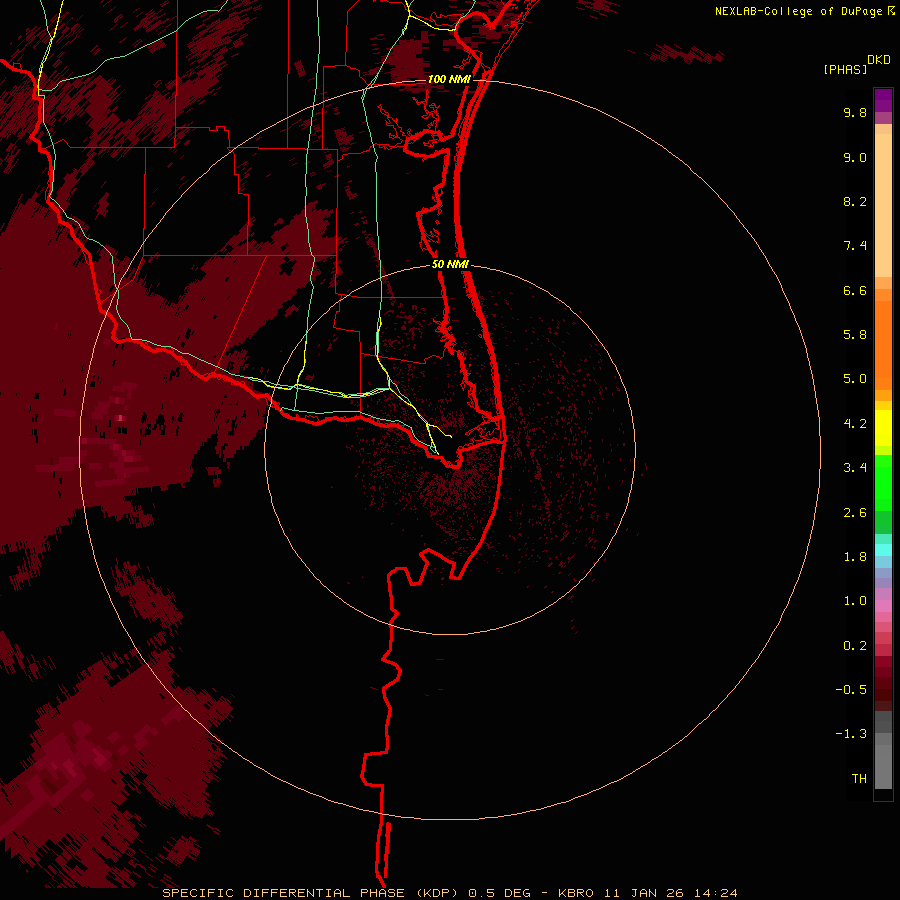900x900 pixels.
Task: Click the 3.4 legend value
Action: click(x=855, y=468)
